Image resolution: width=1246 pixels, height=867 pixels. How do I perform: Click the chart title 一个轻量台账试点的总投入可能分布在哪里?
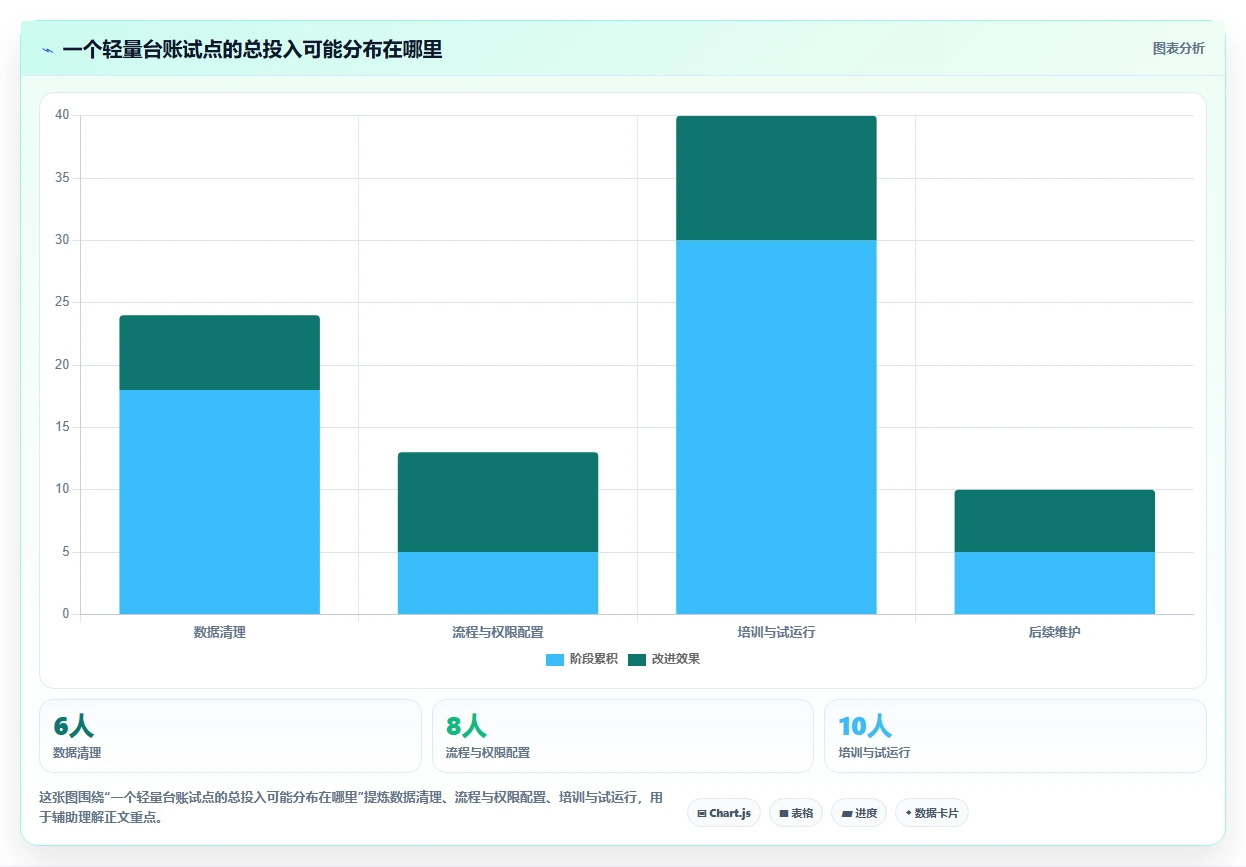pos(252,49)
